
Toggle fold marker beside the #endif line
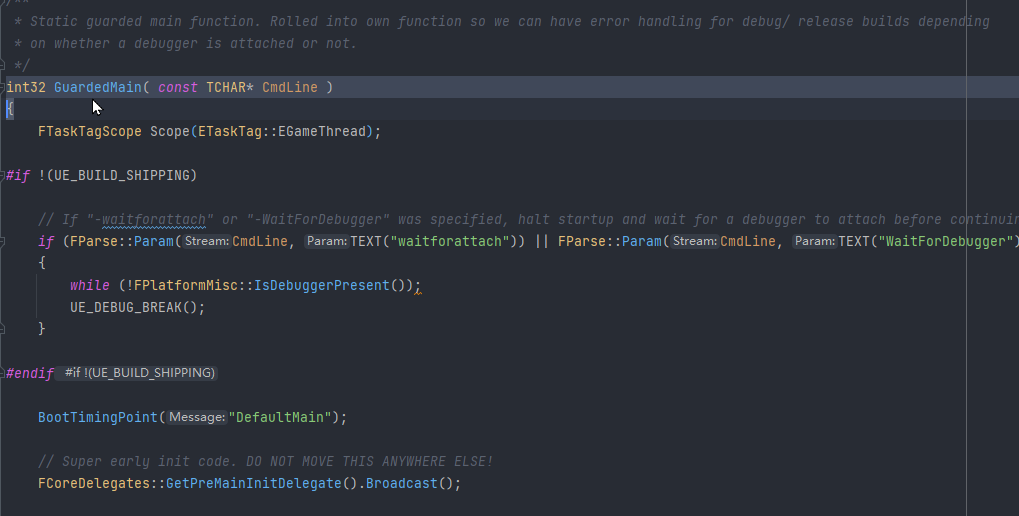(x=4, y=373)
